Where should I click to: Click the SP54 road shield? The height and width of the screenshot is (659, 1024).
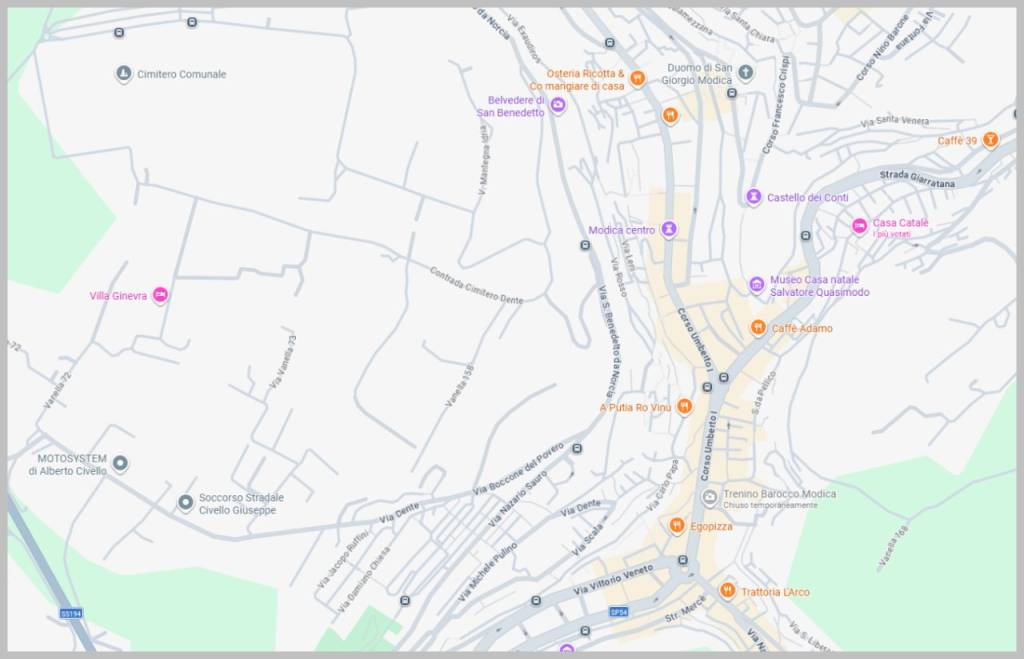click(x=618, y=611)
